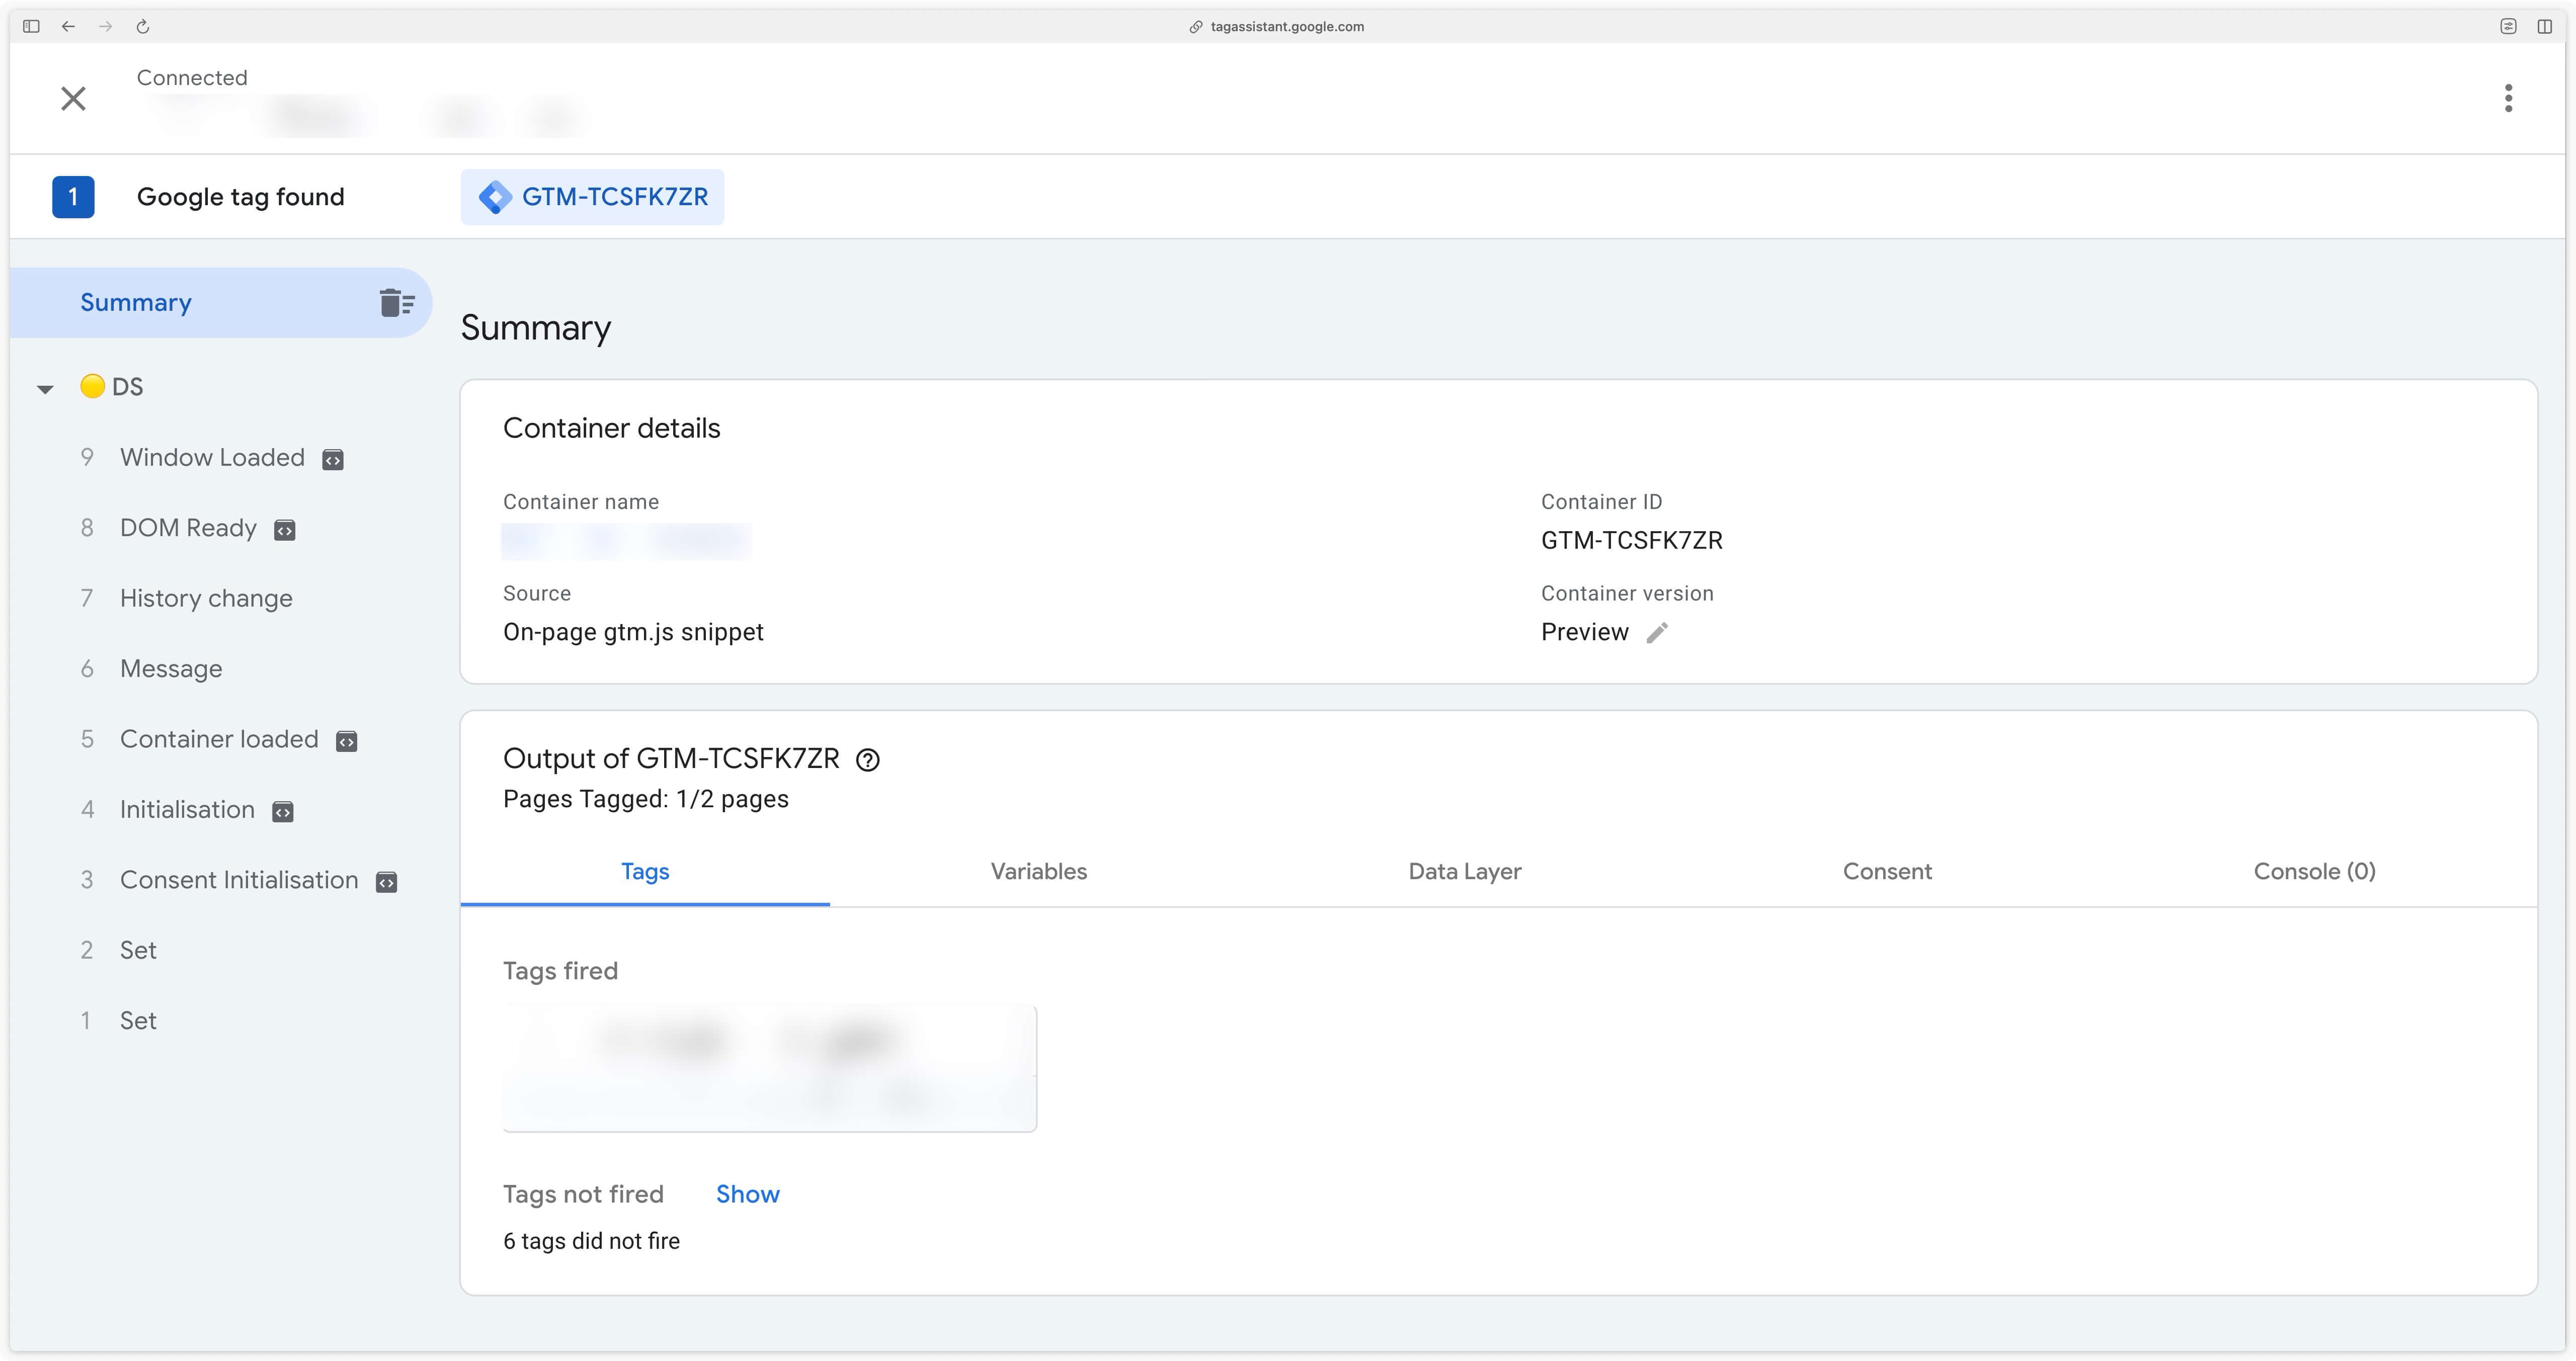
Task: Toggle the split view icon in the browser toolbar
Action: (x=2545, y=27)
